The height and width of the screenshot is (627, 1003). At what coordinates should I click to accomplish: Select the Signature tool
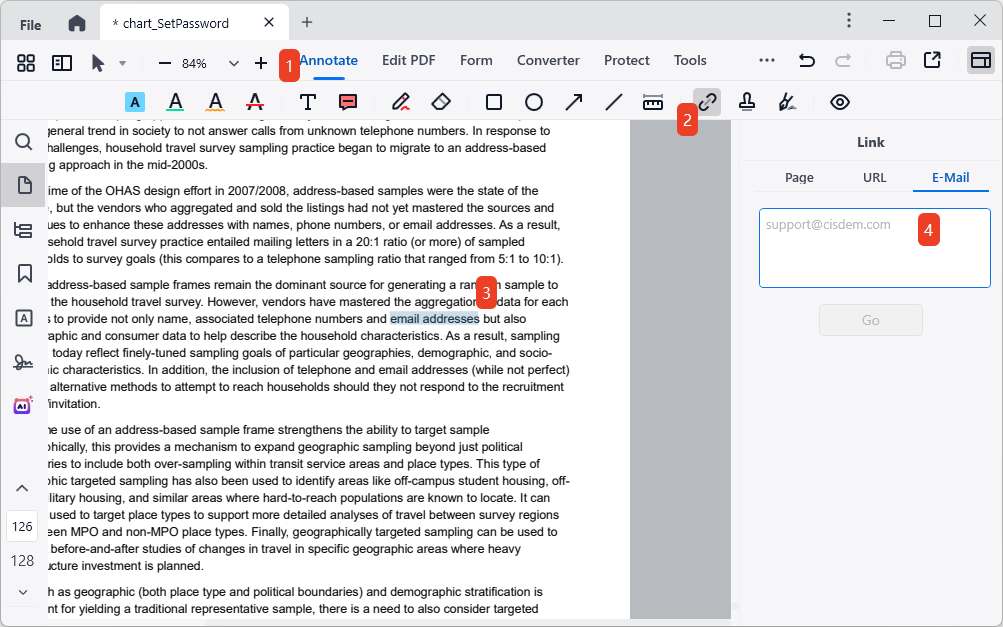tap(787, 101)
